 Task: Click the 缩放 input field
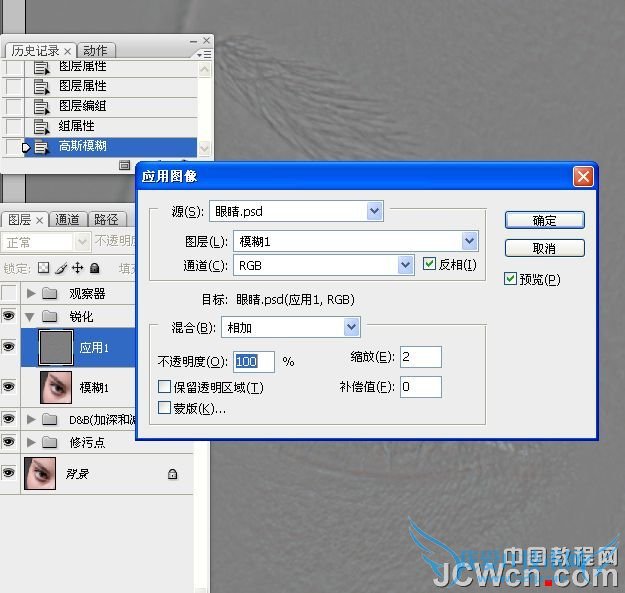(x=421, y=357)
